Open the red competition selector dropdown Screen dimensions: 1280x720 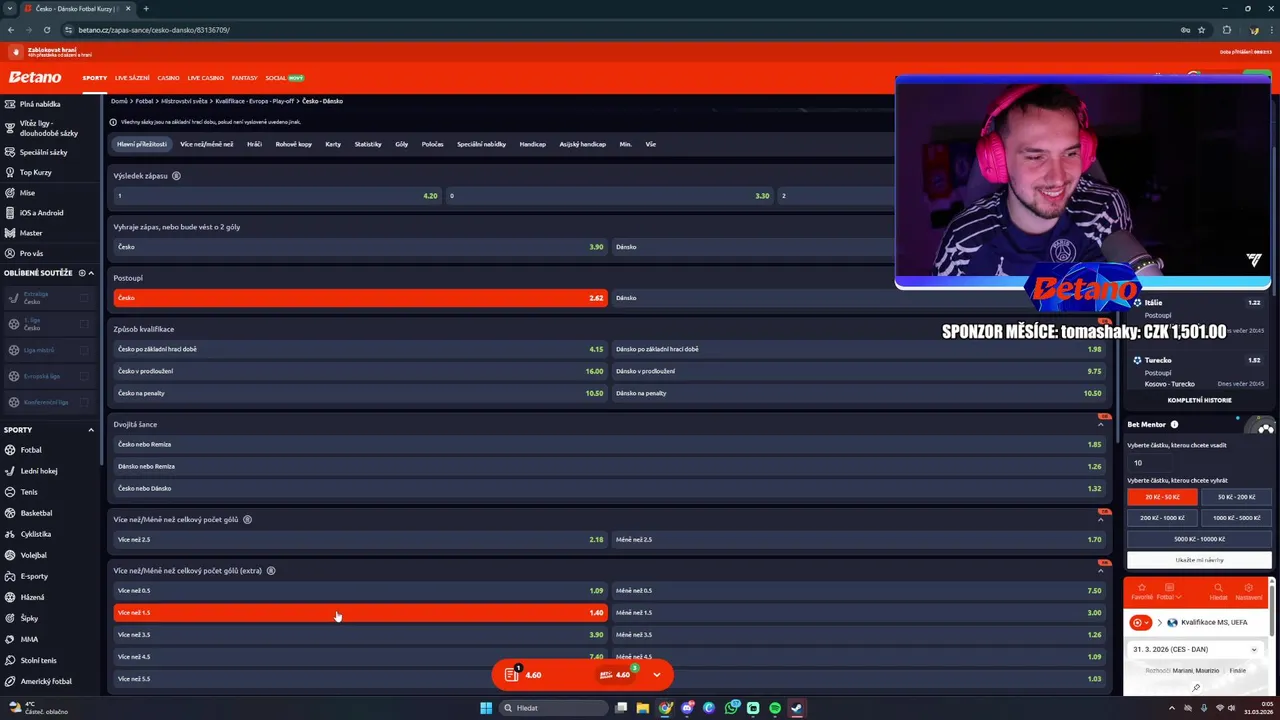tap(1141, 622)
